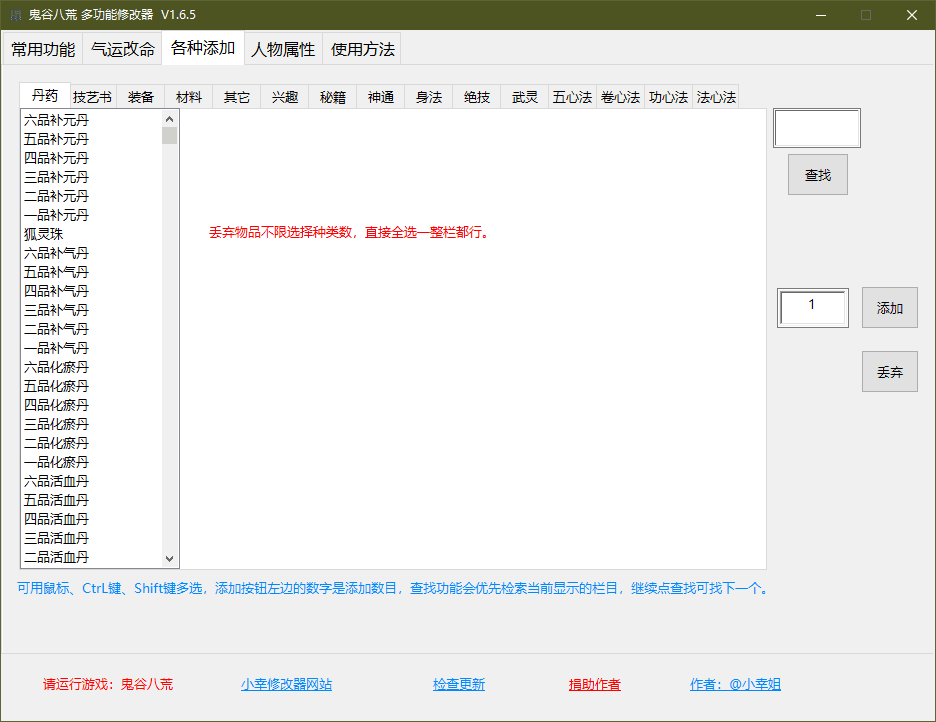View the 使用方法 instructions section
Image resolution: width=936 pixels, height=722 pixels.
click(x=361, y=47)
